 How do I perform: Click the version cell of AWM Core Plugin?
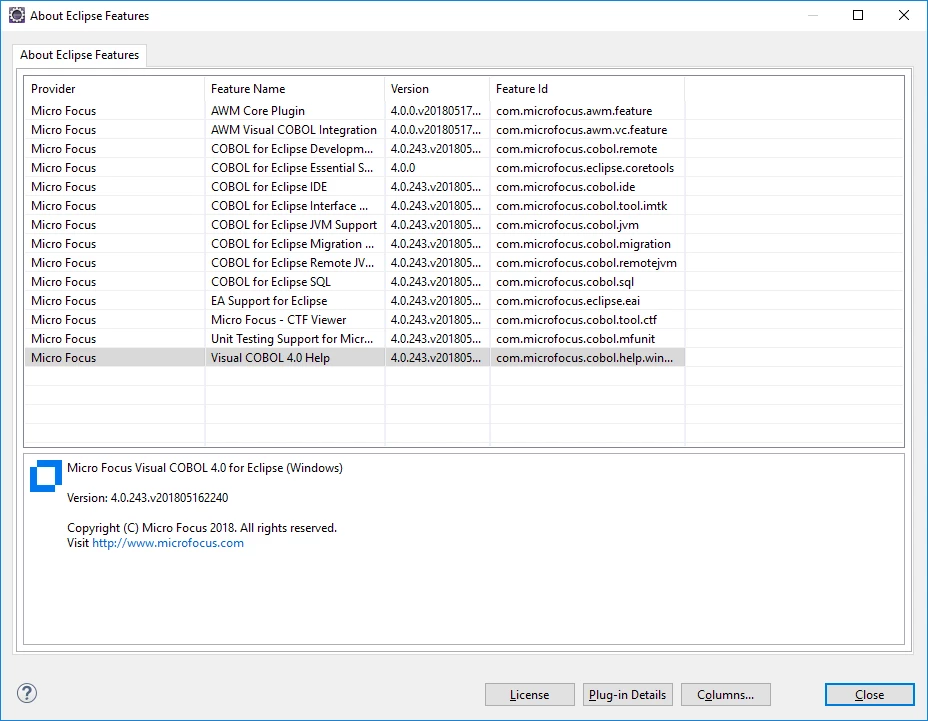(436, 111)
